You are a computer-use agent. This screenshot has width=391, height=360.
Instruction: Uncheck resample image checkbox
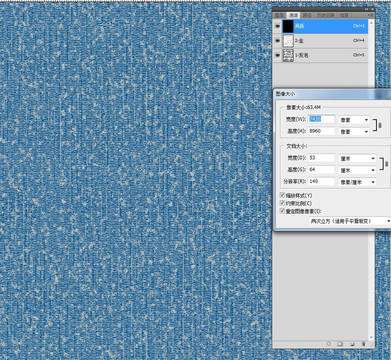point(282,211)
